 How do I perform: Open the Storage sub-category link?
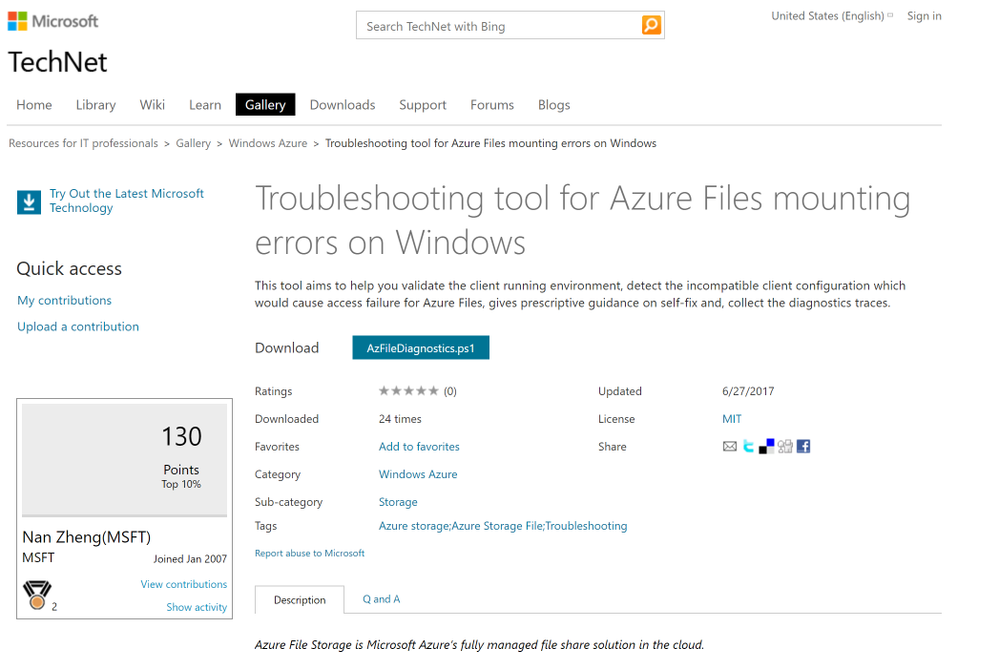[398, 502]
